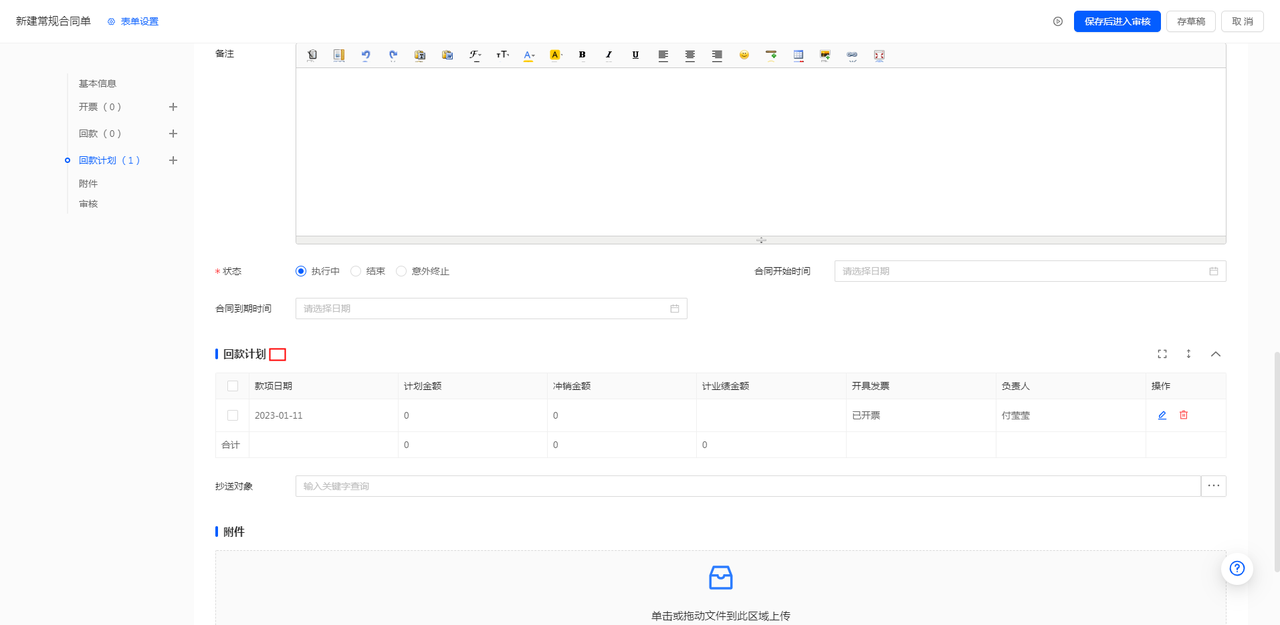Open help with question mark button
1280x625 pixels.
(1237, 568)
